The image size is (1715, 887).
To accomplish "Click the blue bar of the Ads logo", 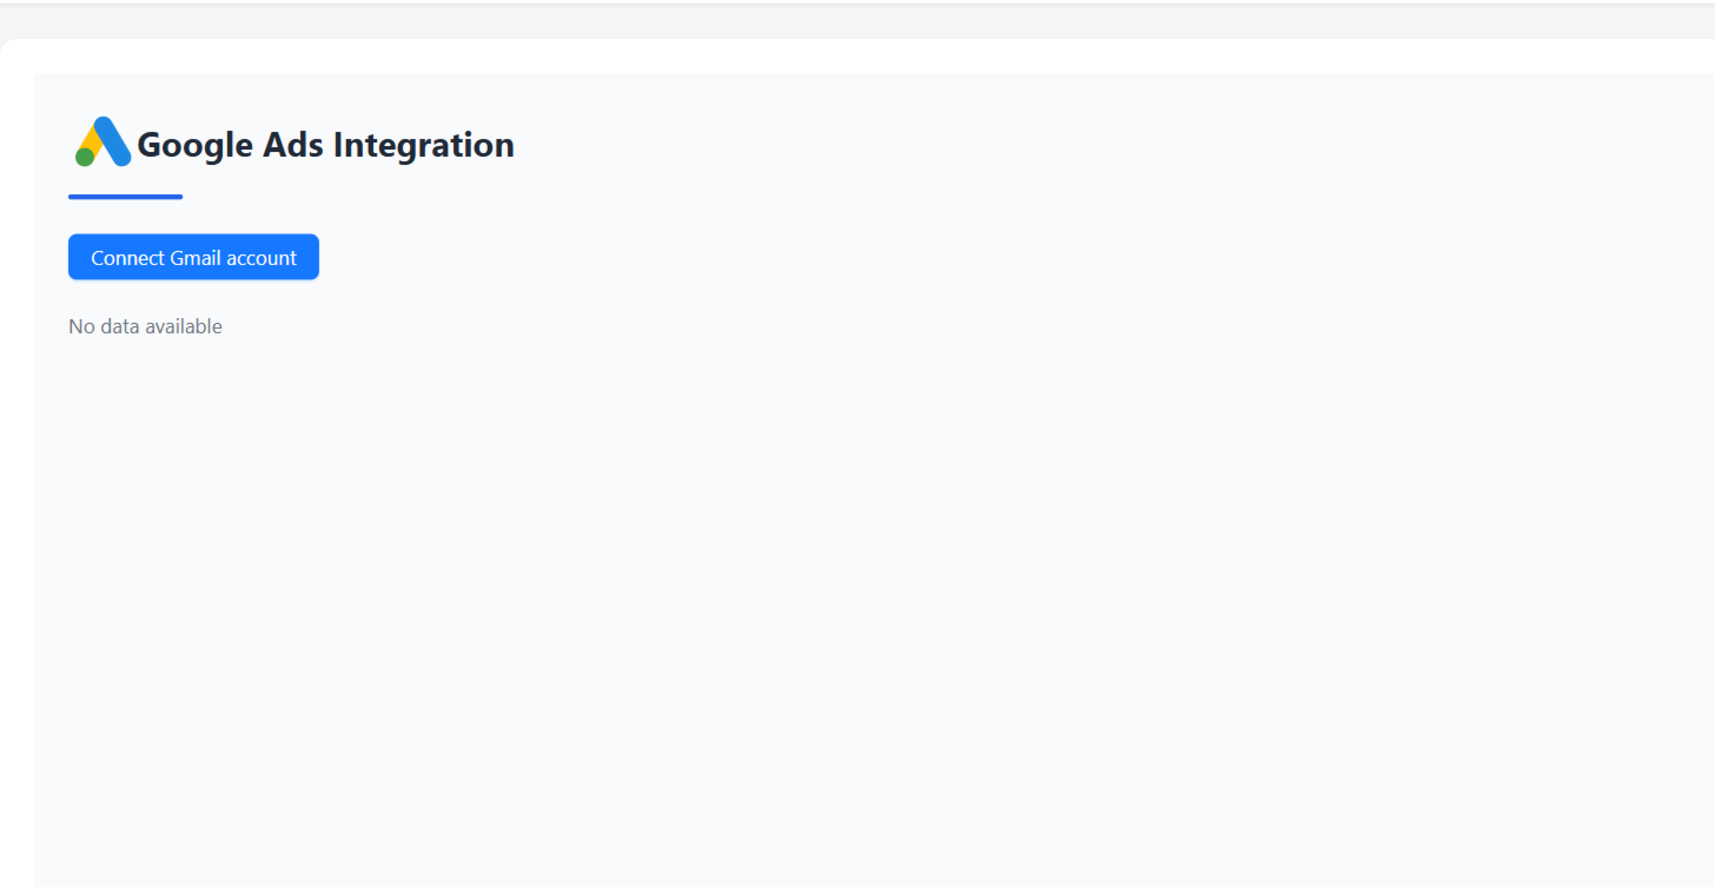I will (x=113, y=141).
